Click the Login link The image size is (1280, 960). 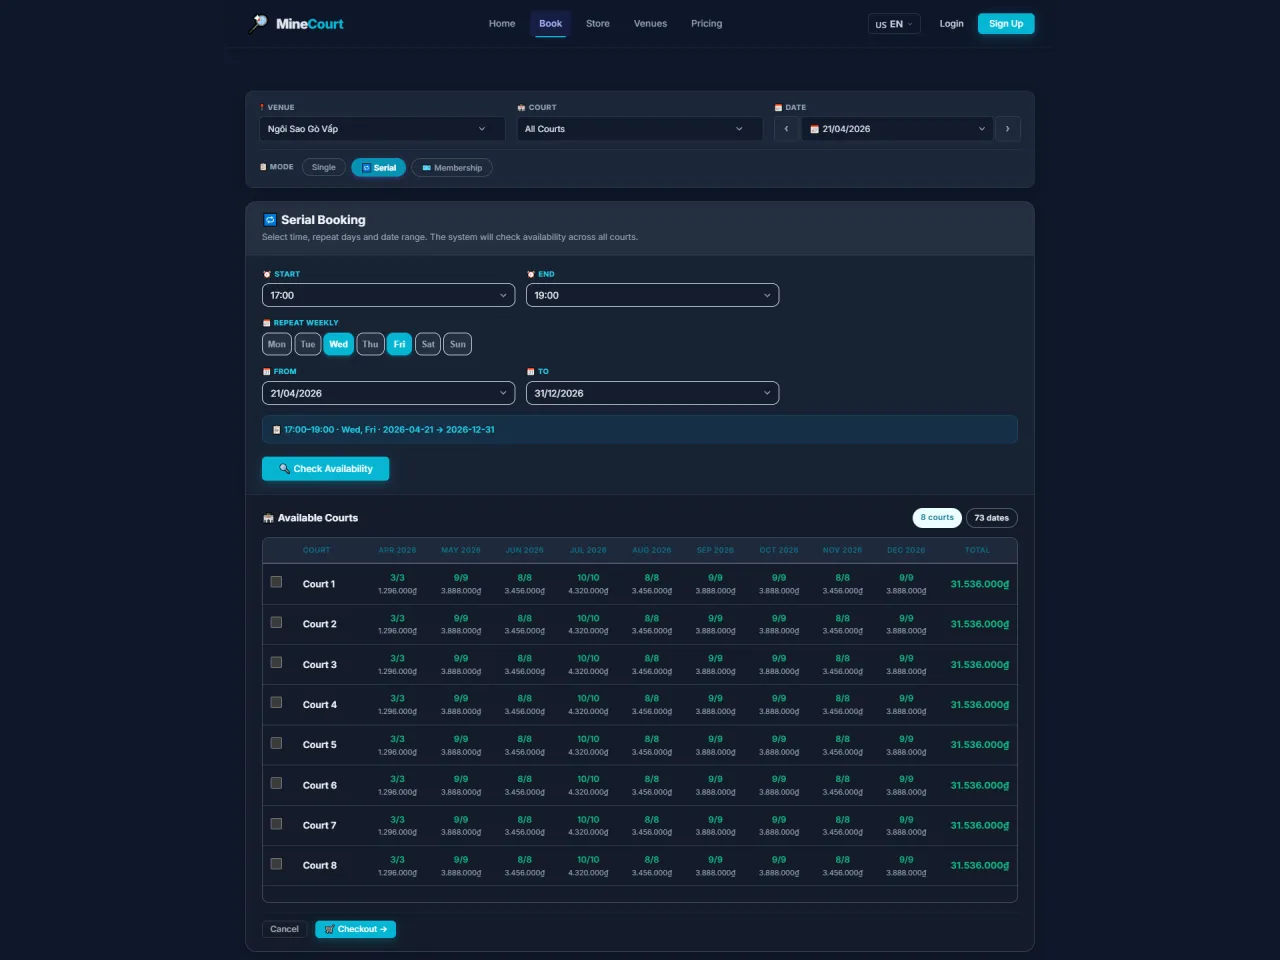point(952,24)
